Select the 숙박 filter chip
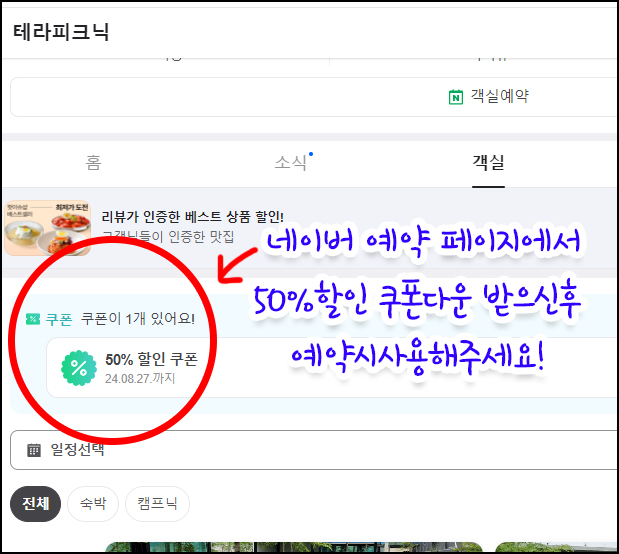The width and height of the screenshot is (619, 554). pos(91,504)
